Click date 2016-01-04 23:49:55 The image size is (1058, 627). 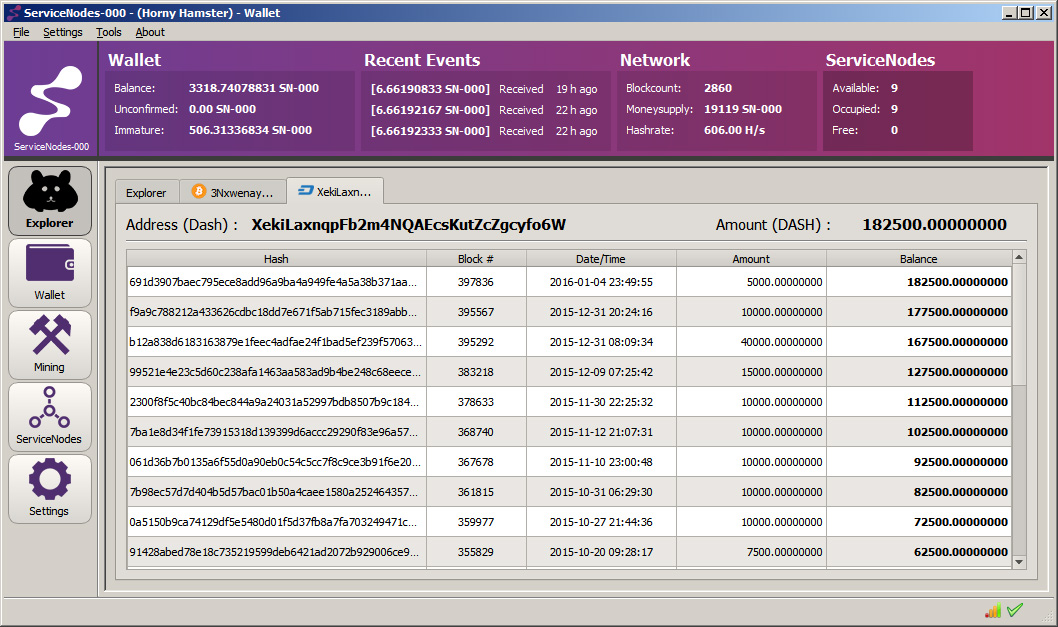[601, 282]
